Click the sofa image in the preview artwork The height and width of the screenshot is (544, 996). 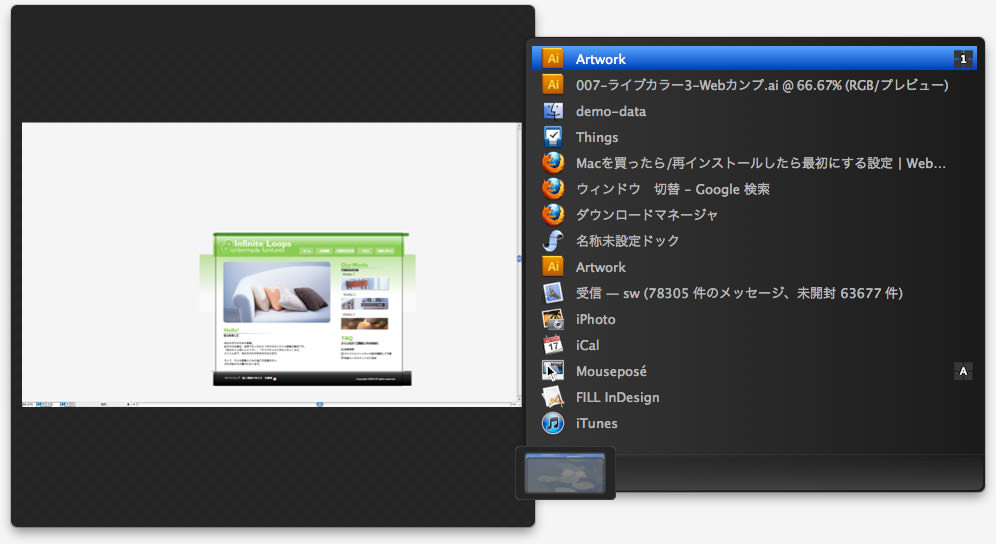tap(277, 292)
